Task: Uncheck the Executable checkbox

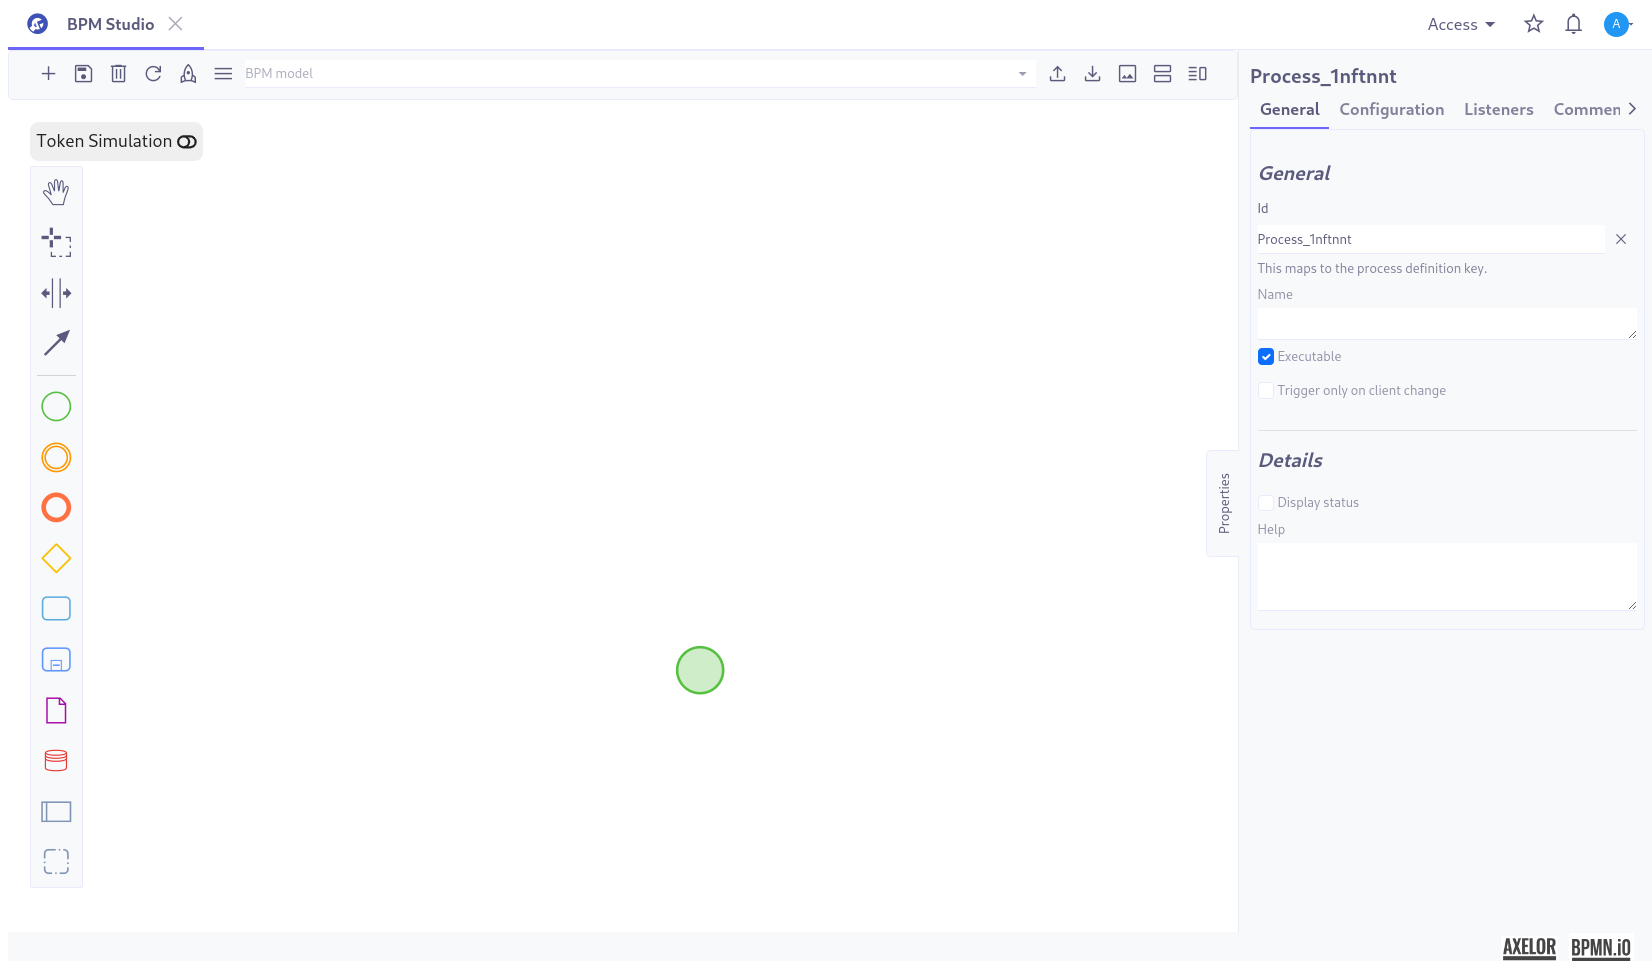Action: pyautogui.click(x=1266, y=357)
